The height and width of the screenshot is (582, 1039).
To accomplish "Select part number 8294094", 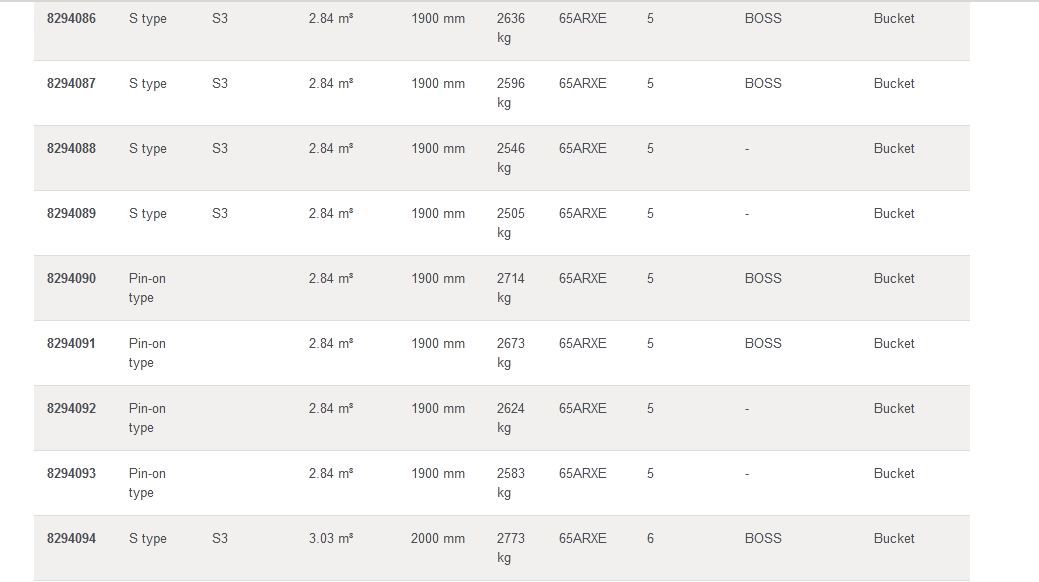I will pos(71,538).
